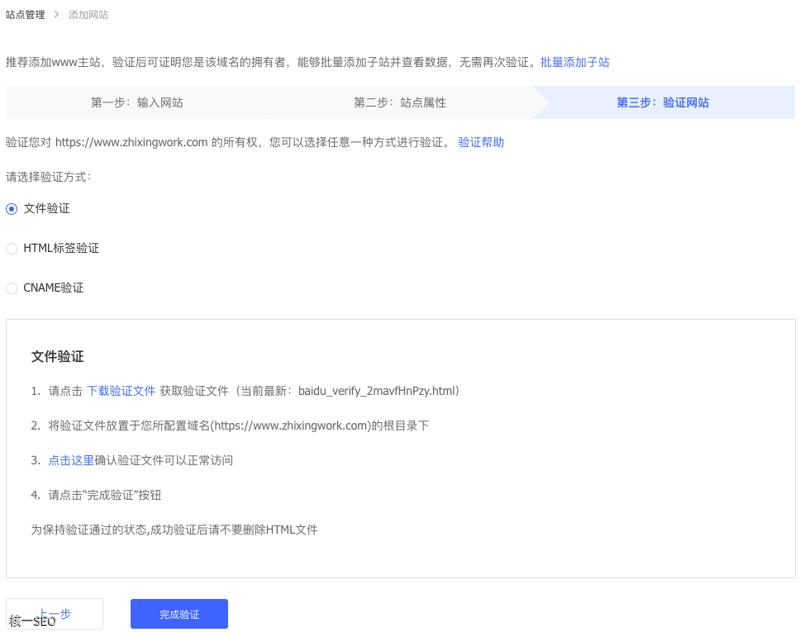The height and width of the screenshot is (637, 800).
Task: Click the 文件验证 panel heading
Action: pos(57,357)
